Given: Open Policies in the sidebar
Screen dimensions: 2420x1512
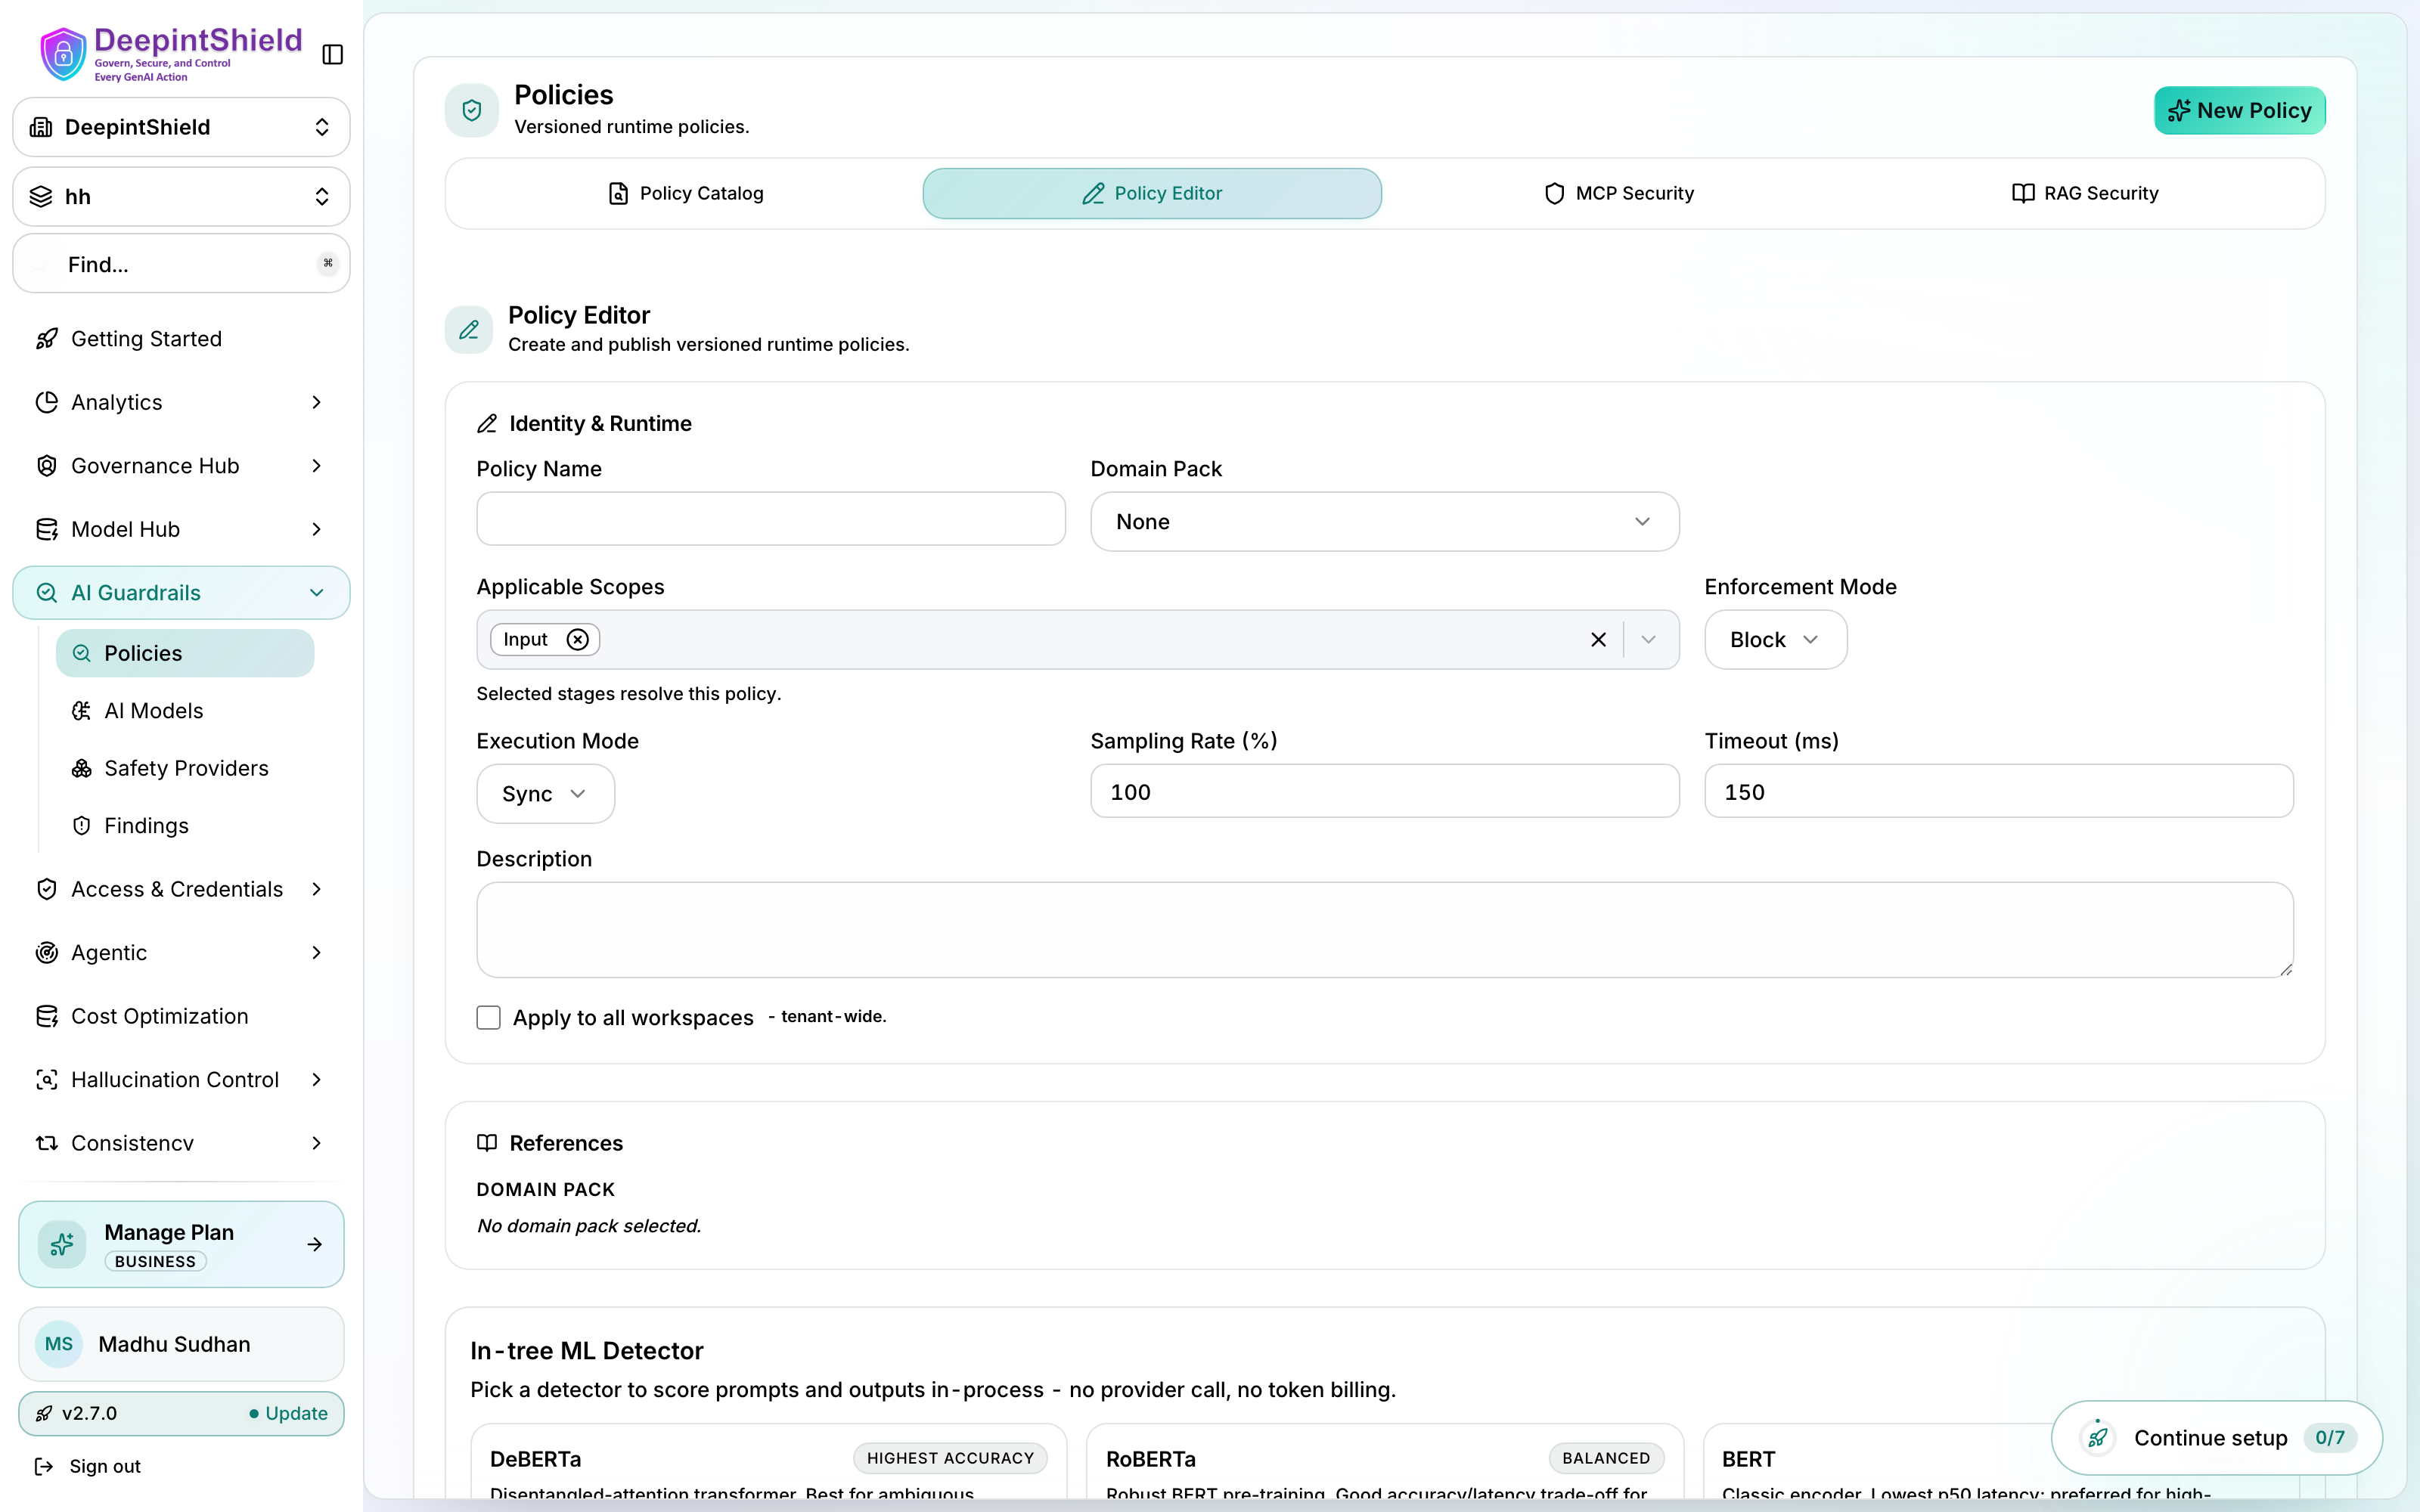Looking at the screenshot, I should coord(185,653).
